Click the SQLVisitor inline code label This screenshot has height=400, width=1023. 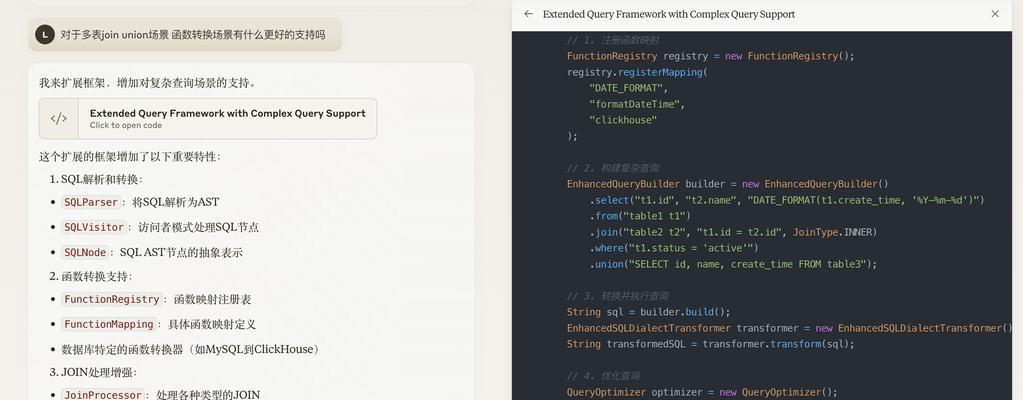pyautogui.click(x=94, y=227)
